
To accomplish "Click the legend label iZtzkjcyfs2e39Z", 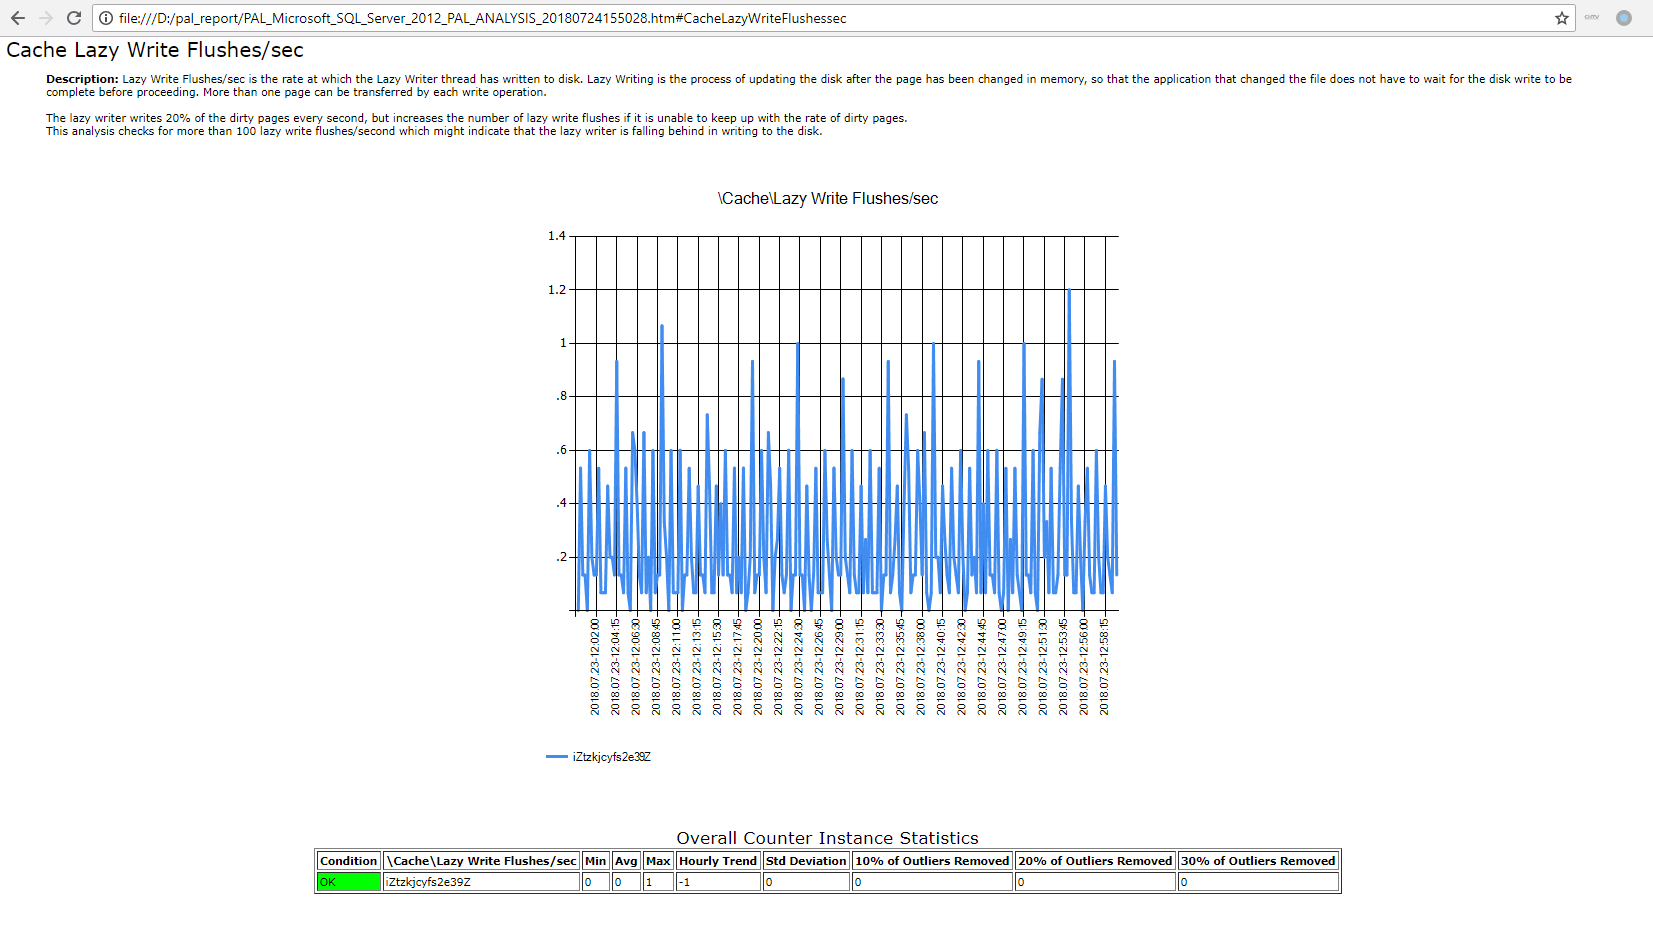I will point(611,757).
